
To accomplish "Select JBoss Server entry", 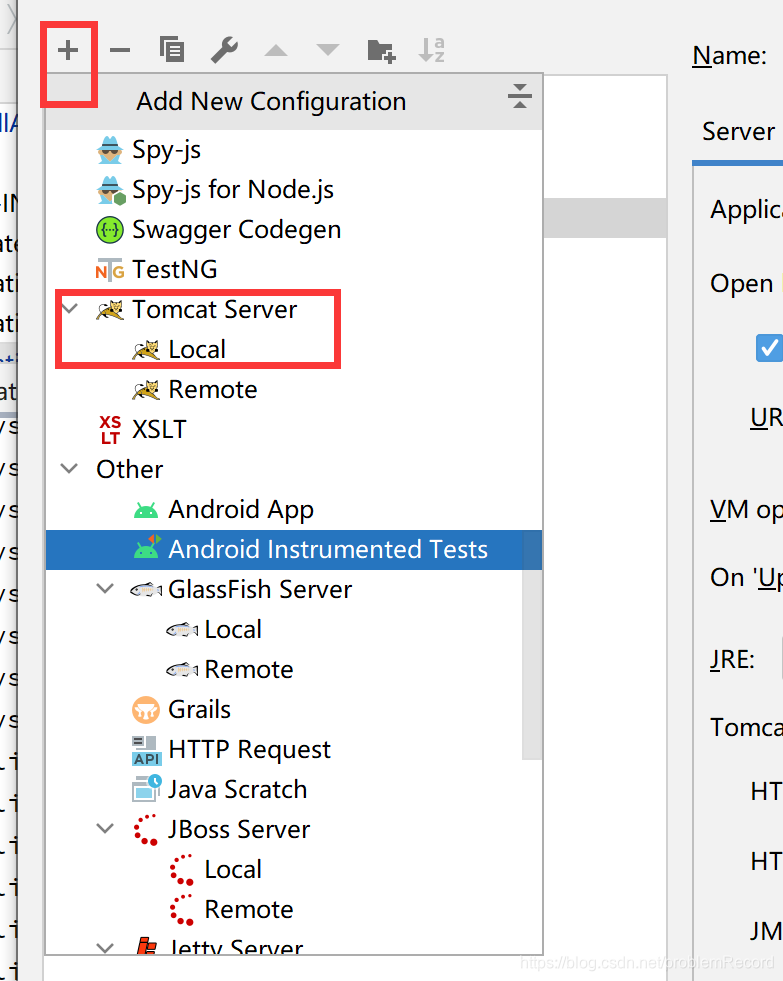I will click(294, 830).
